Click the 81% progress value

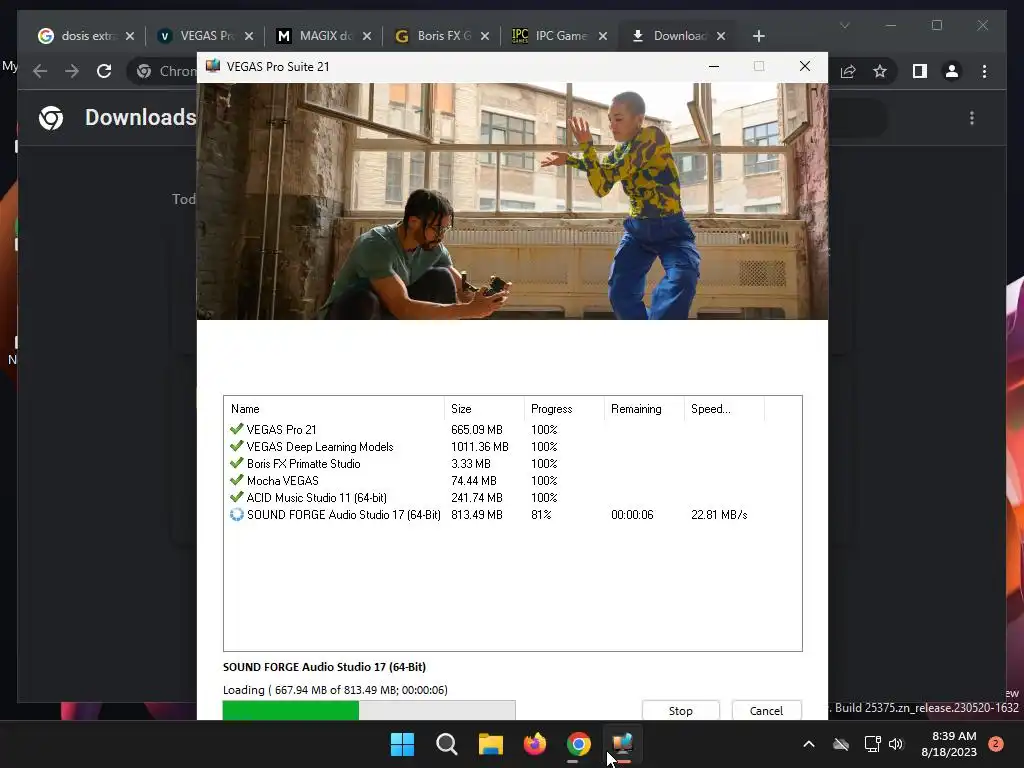tap(541, 515)
